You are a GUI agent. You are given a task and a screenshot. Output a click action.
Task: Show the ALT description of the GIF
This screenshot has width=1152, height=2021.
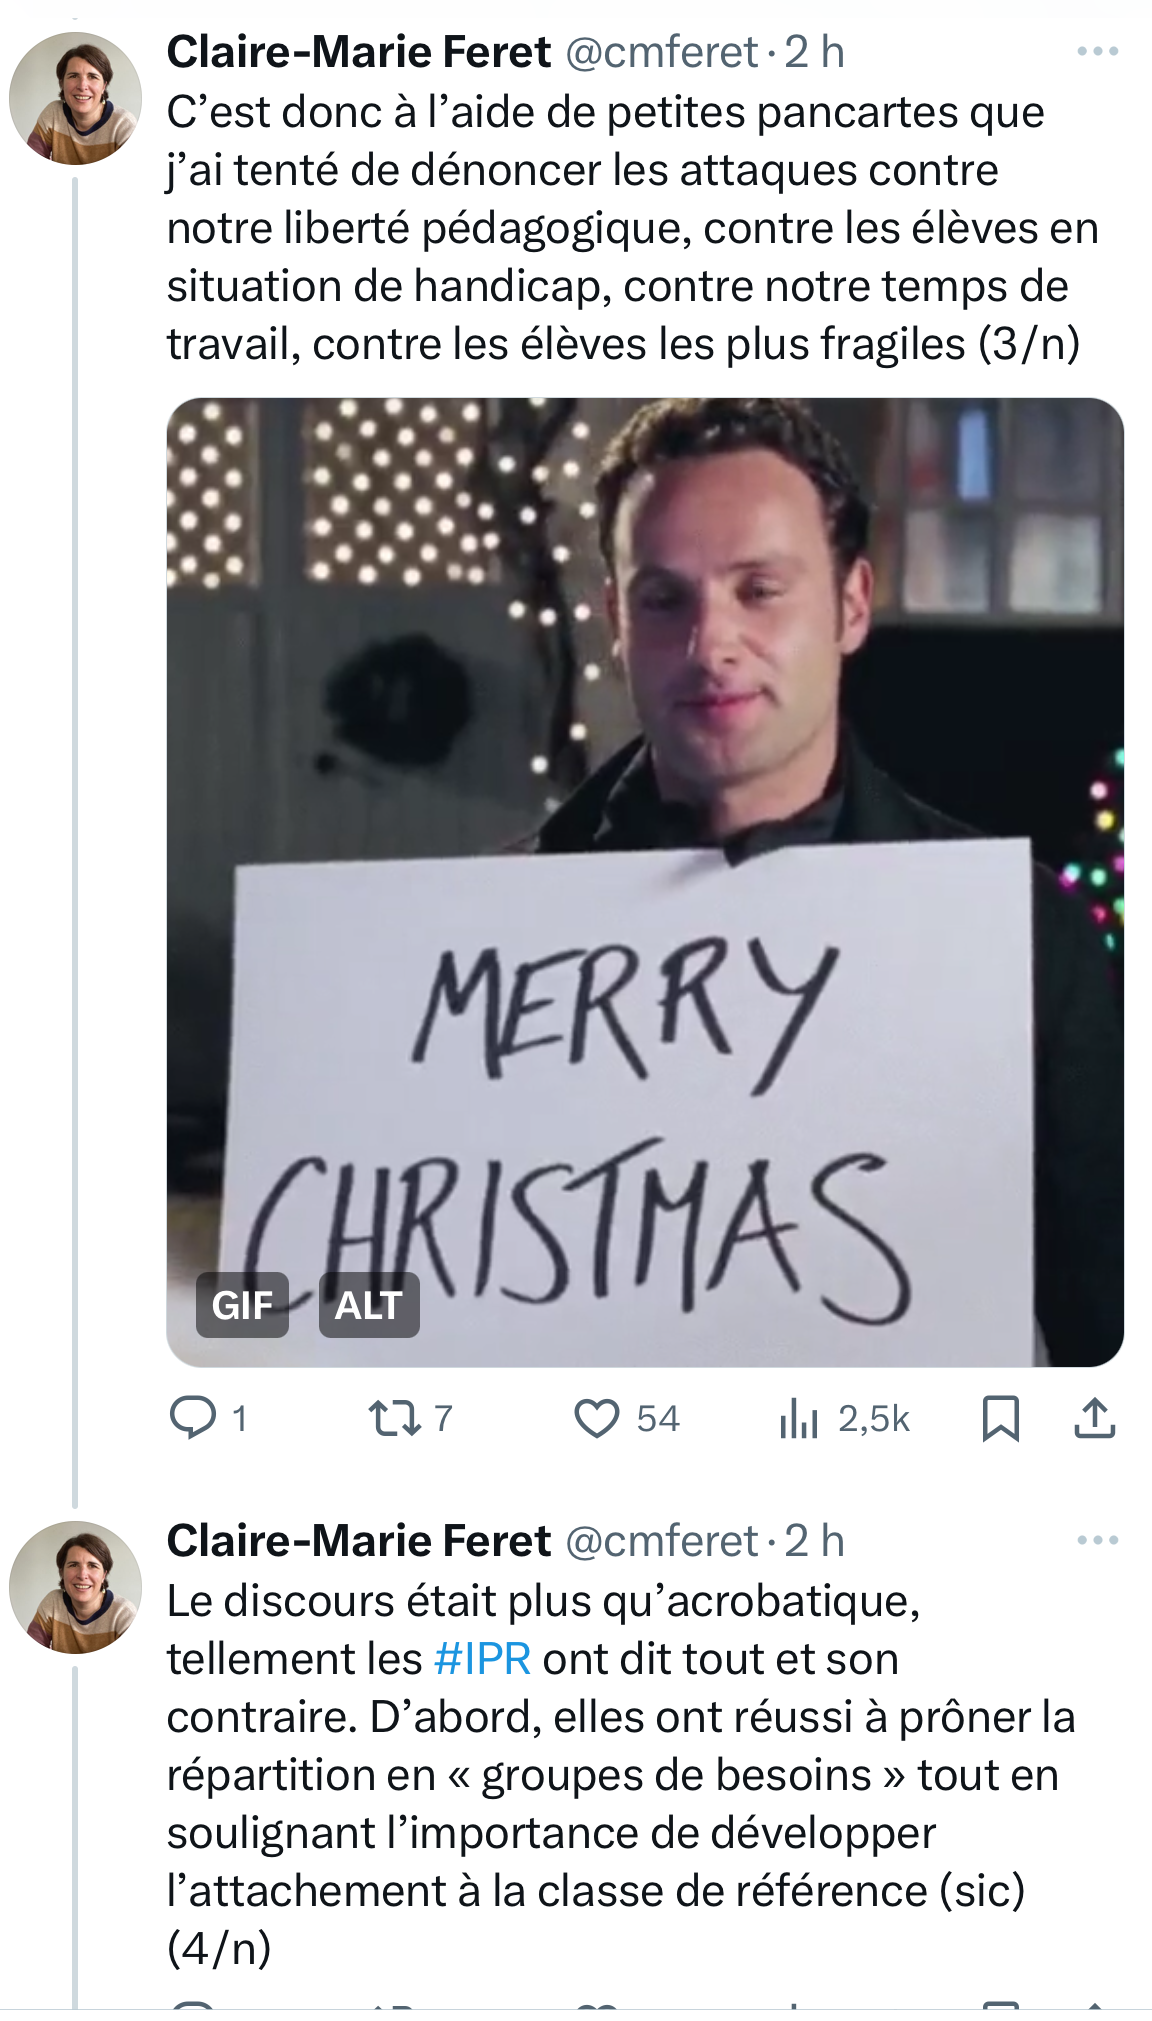point(368,1305)
